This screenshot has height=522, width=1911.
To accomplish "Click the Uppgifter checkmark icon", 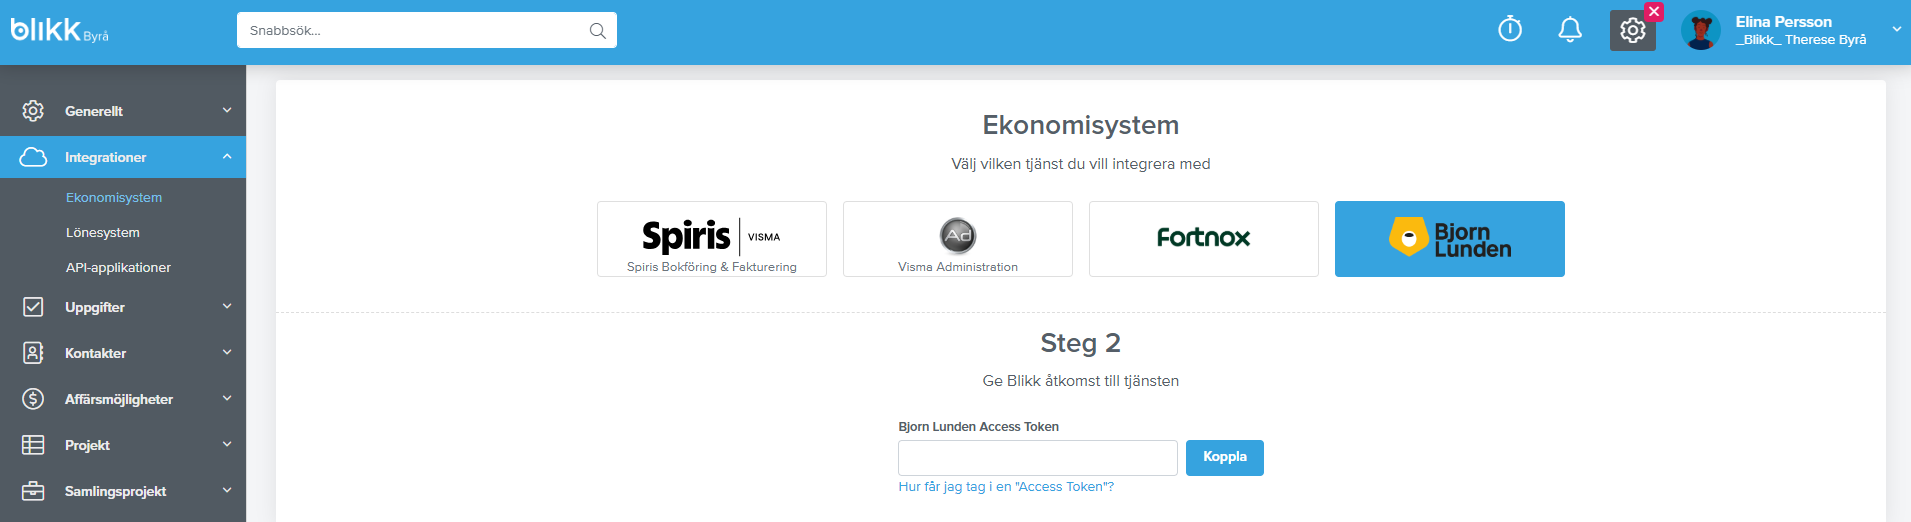I will [33, 307].
